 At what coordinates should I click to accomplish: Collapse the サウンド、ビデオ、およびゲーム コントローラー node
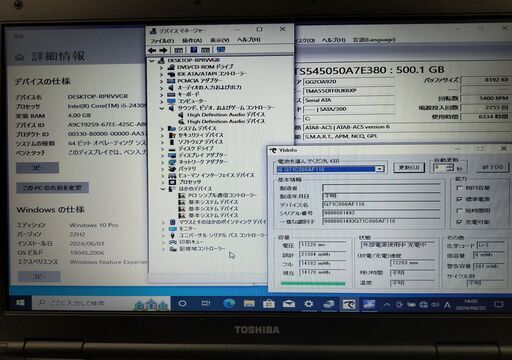pyautogui.click(x=162, y=108)
